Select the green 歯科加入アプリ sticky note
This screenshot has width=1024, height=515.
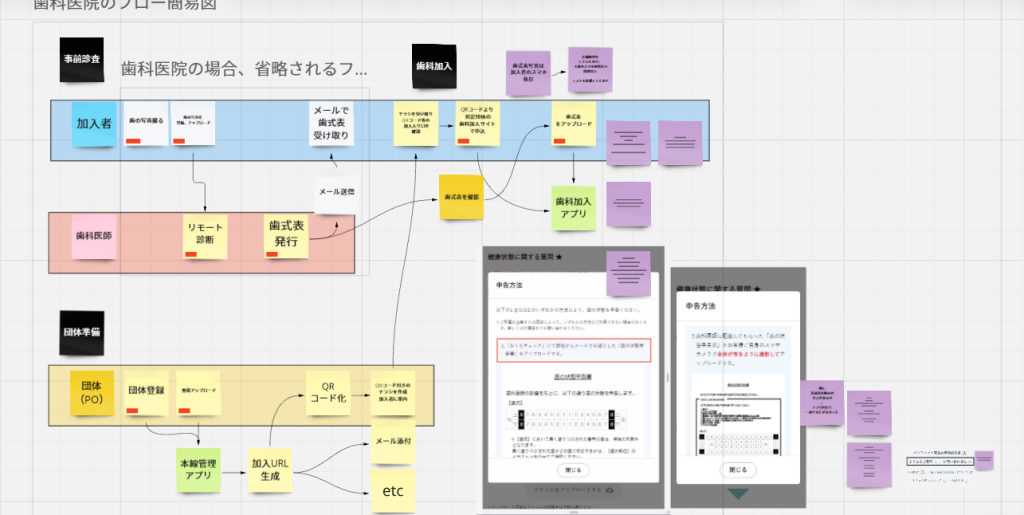click(574, 207)
